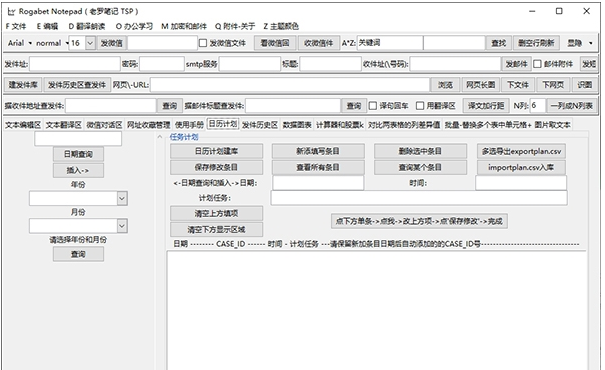The width and height of the screenshot is (605, 370).
Task: Click the 看微信回 button
Action: click(275, 43)
